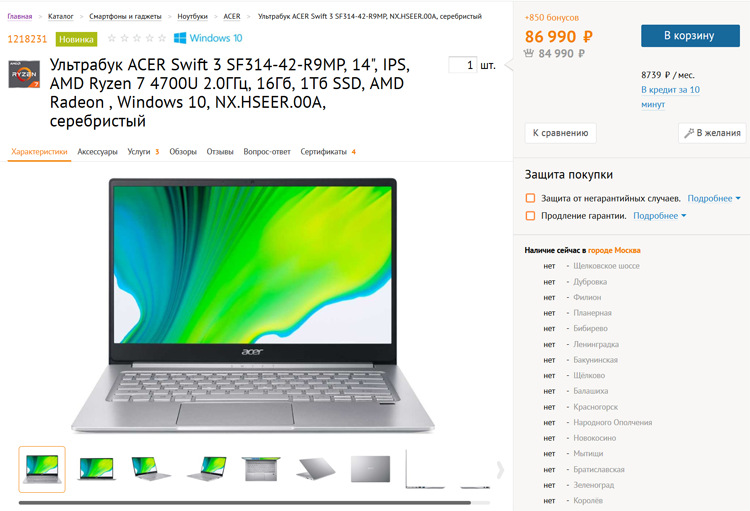Click the quantity input field
Image resolution: width=750 pixels, height=511 pixels.
[463, 65]
